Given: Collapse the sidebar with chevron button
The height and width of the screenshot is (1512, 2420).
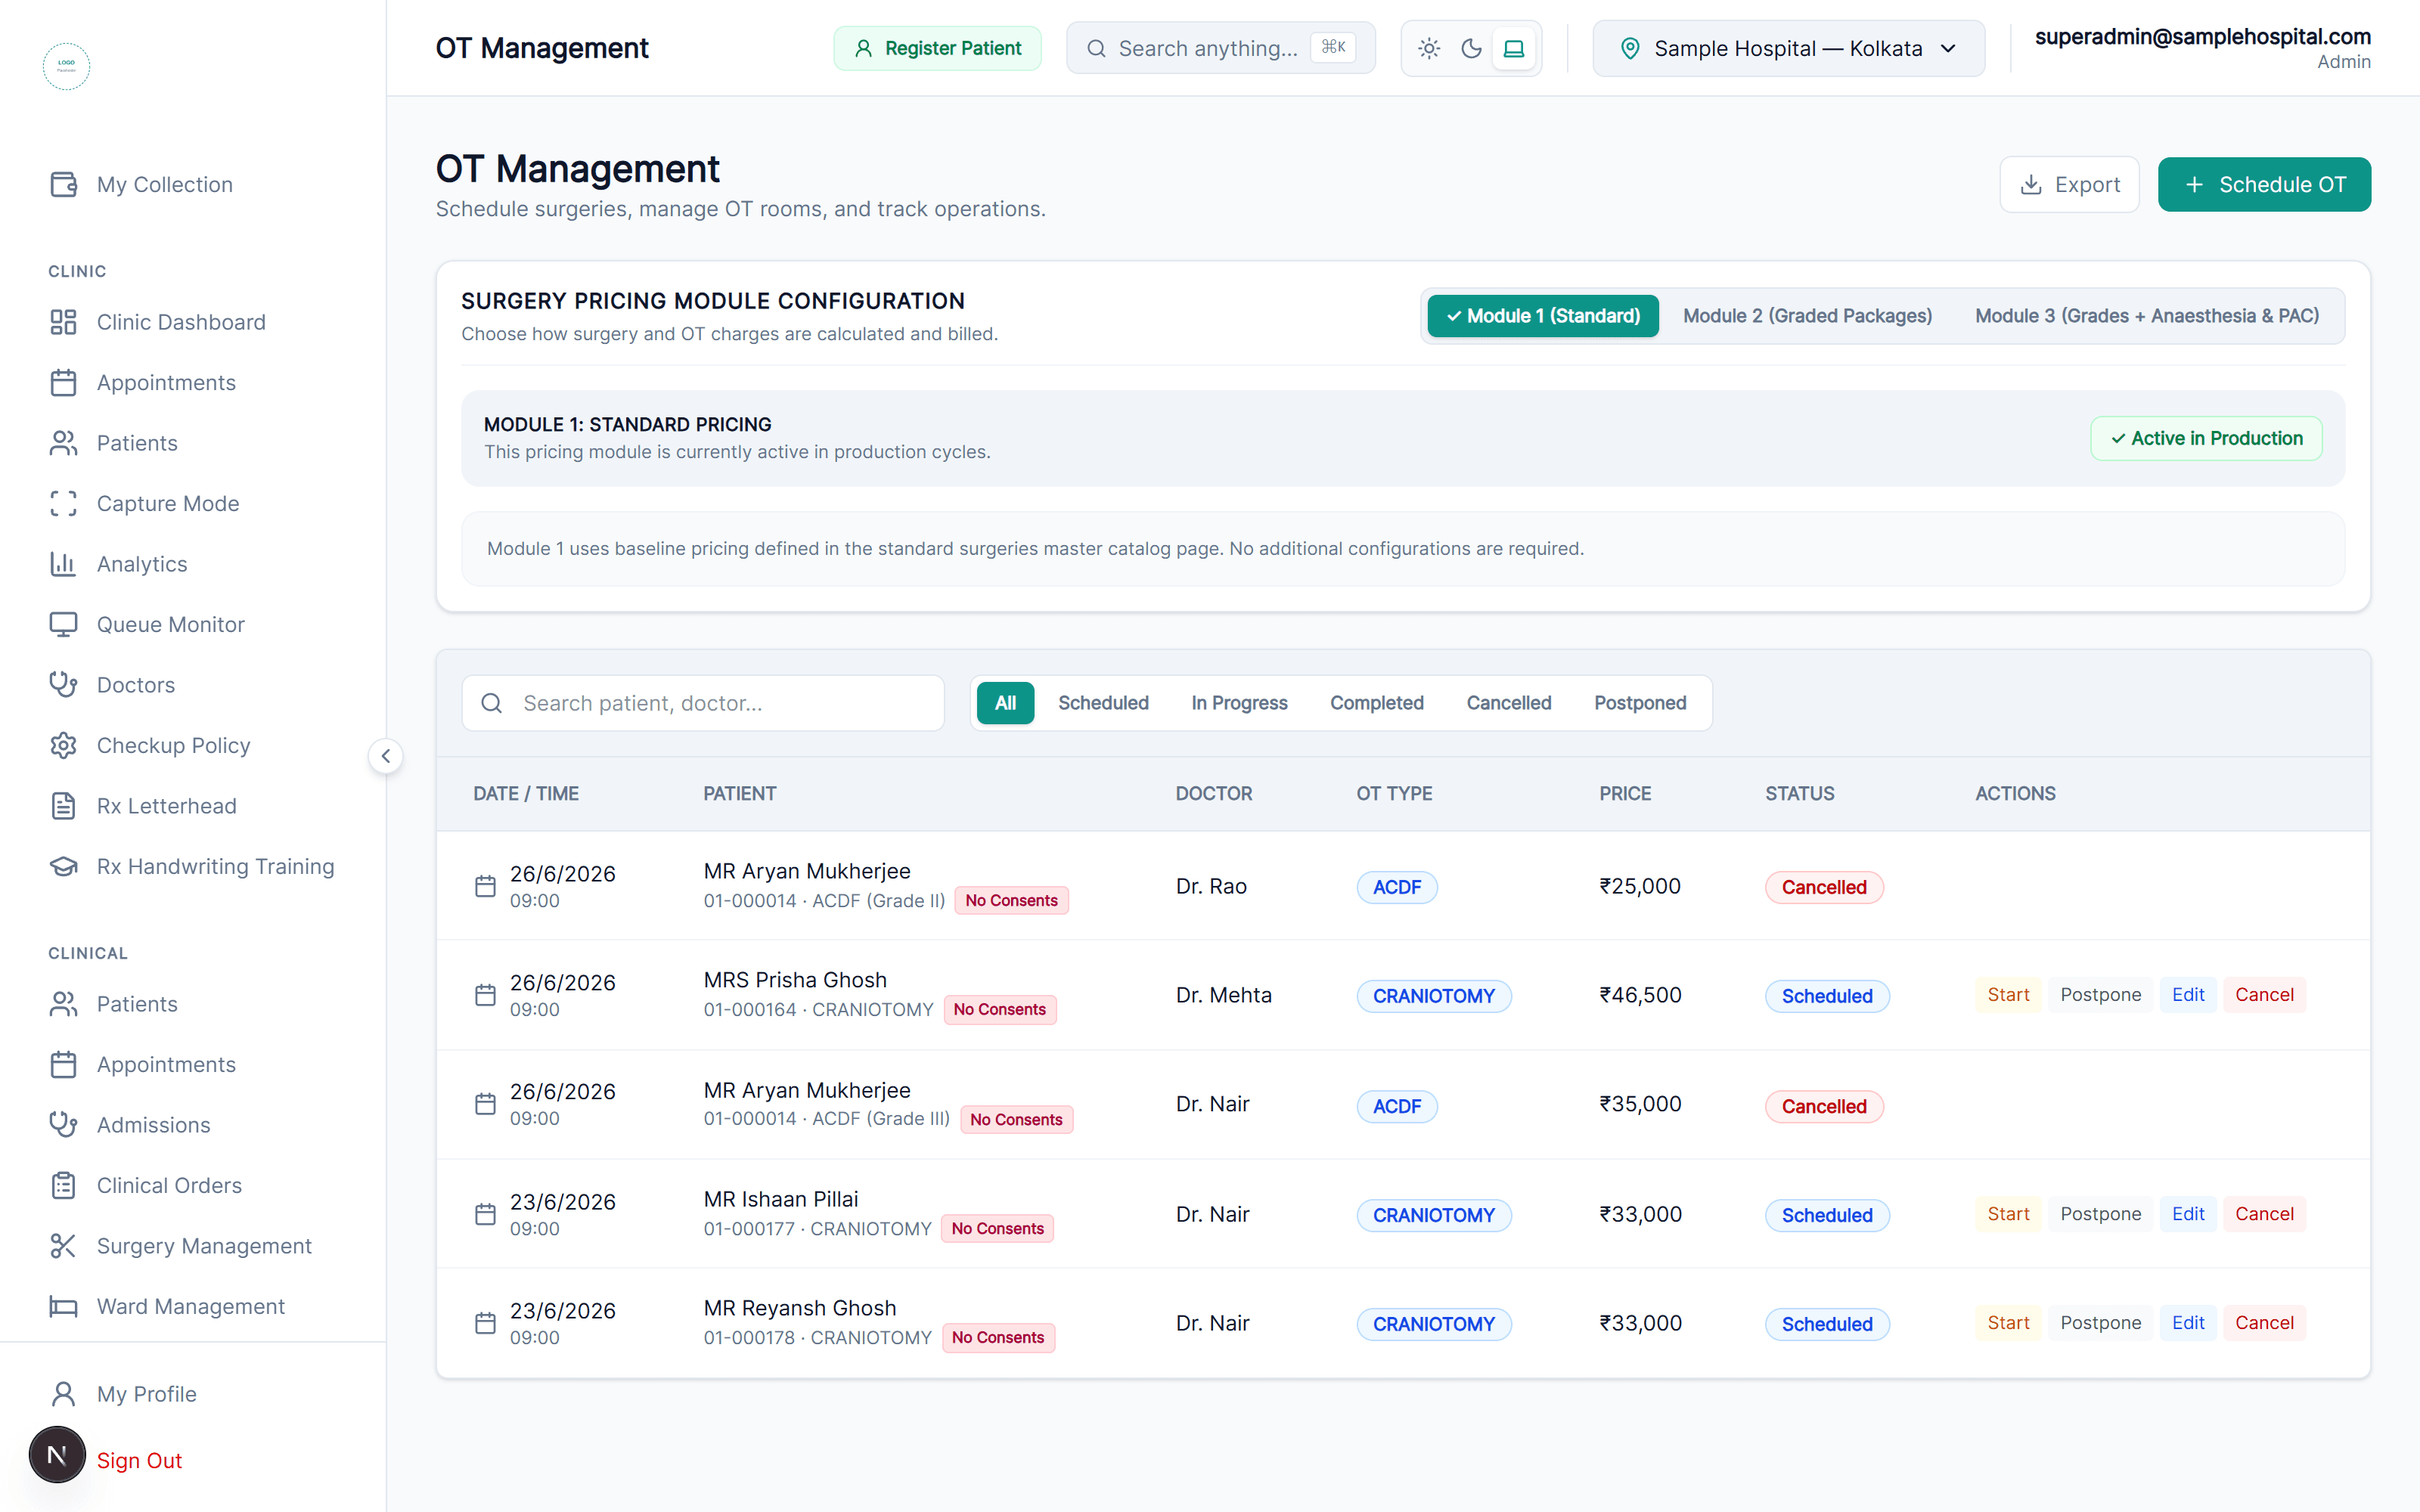Looking at the screenshot, I should click(x=386, y=756).
